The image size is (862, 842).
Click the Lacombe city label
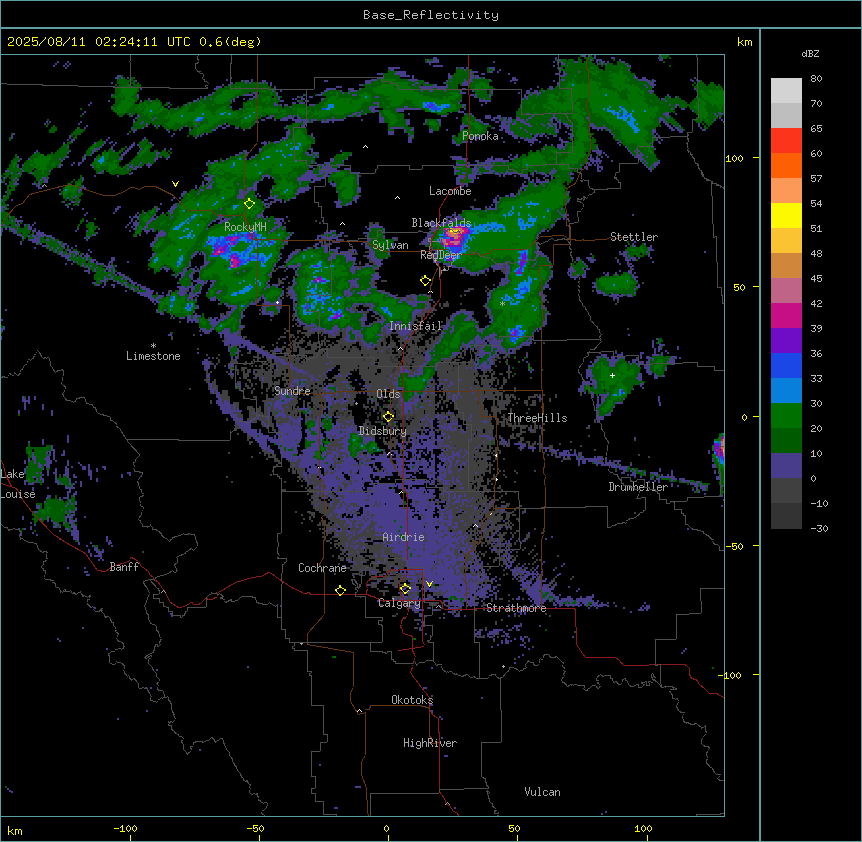click(450, 191)
